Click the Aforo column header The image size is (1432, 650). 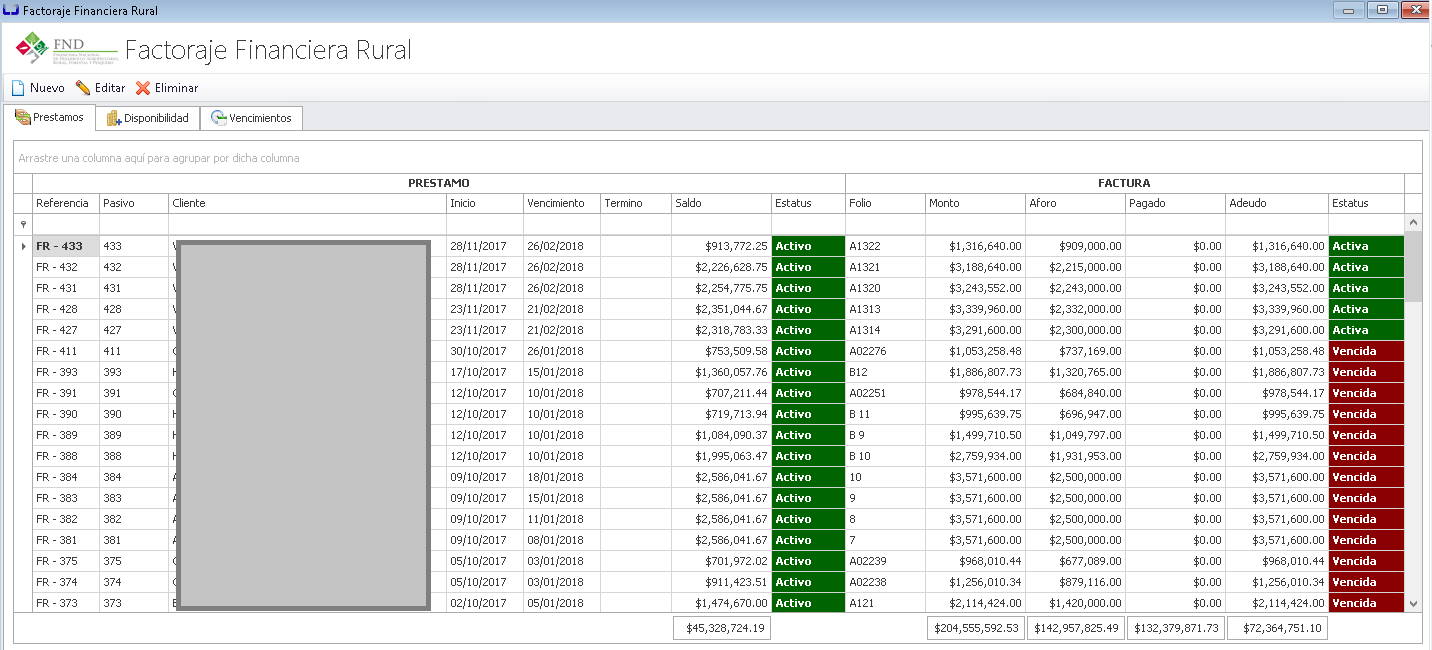(1075, 203)
